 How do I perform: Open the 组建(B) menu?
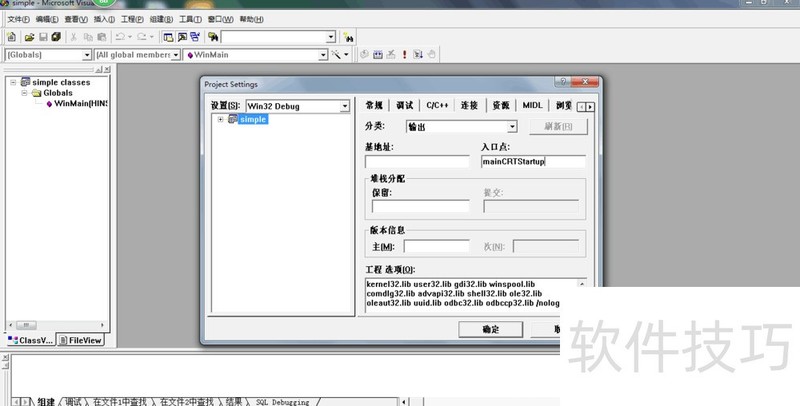pos(161,19)
